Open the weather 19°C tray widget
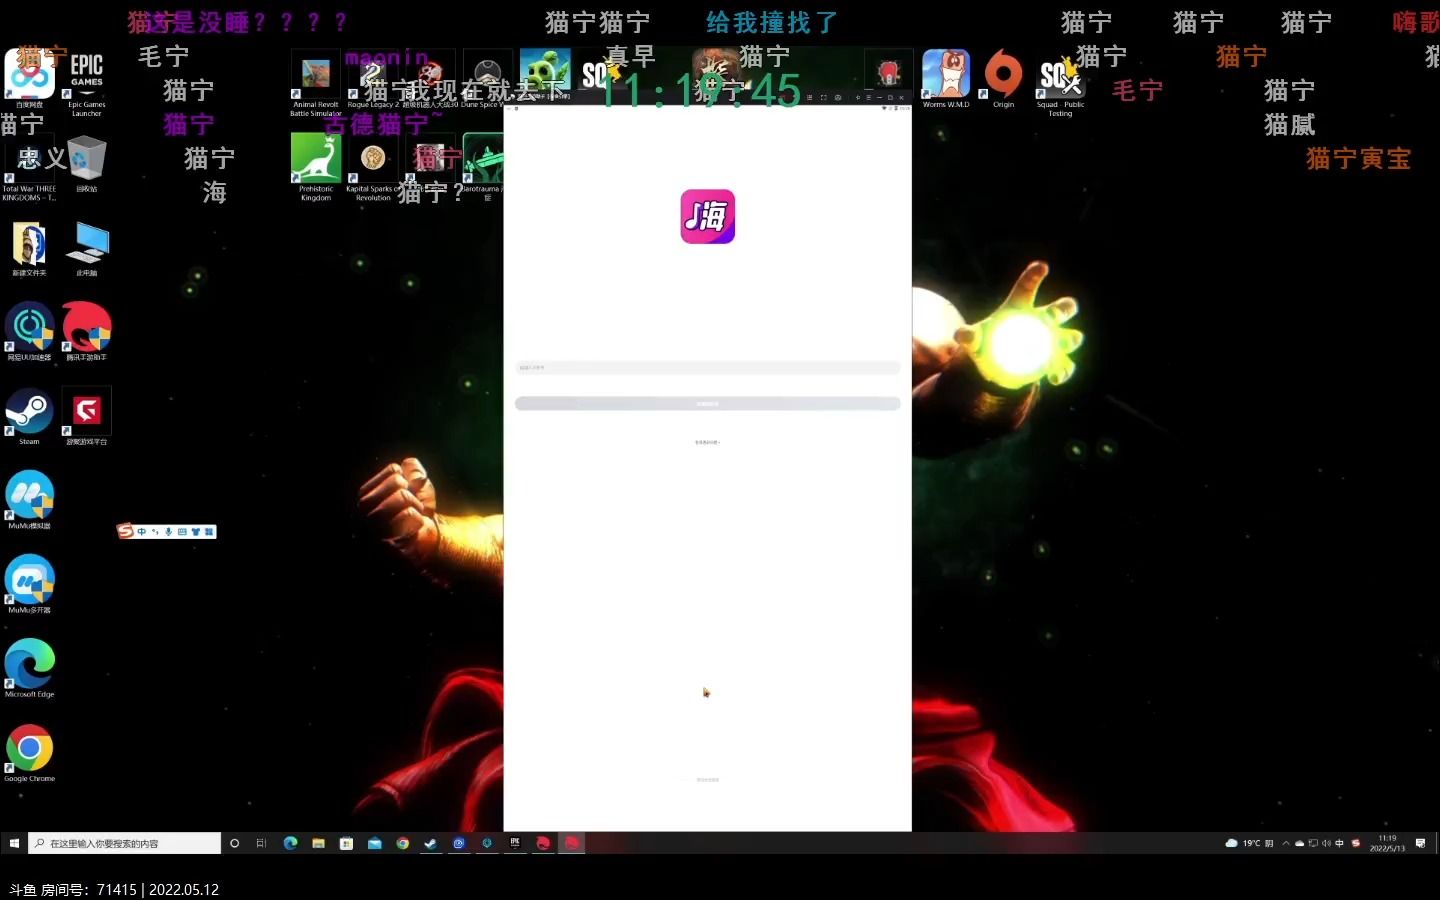 (x=1249, y=843)
